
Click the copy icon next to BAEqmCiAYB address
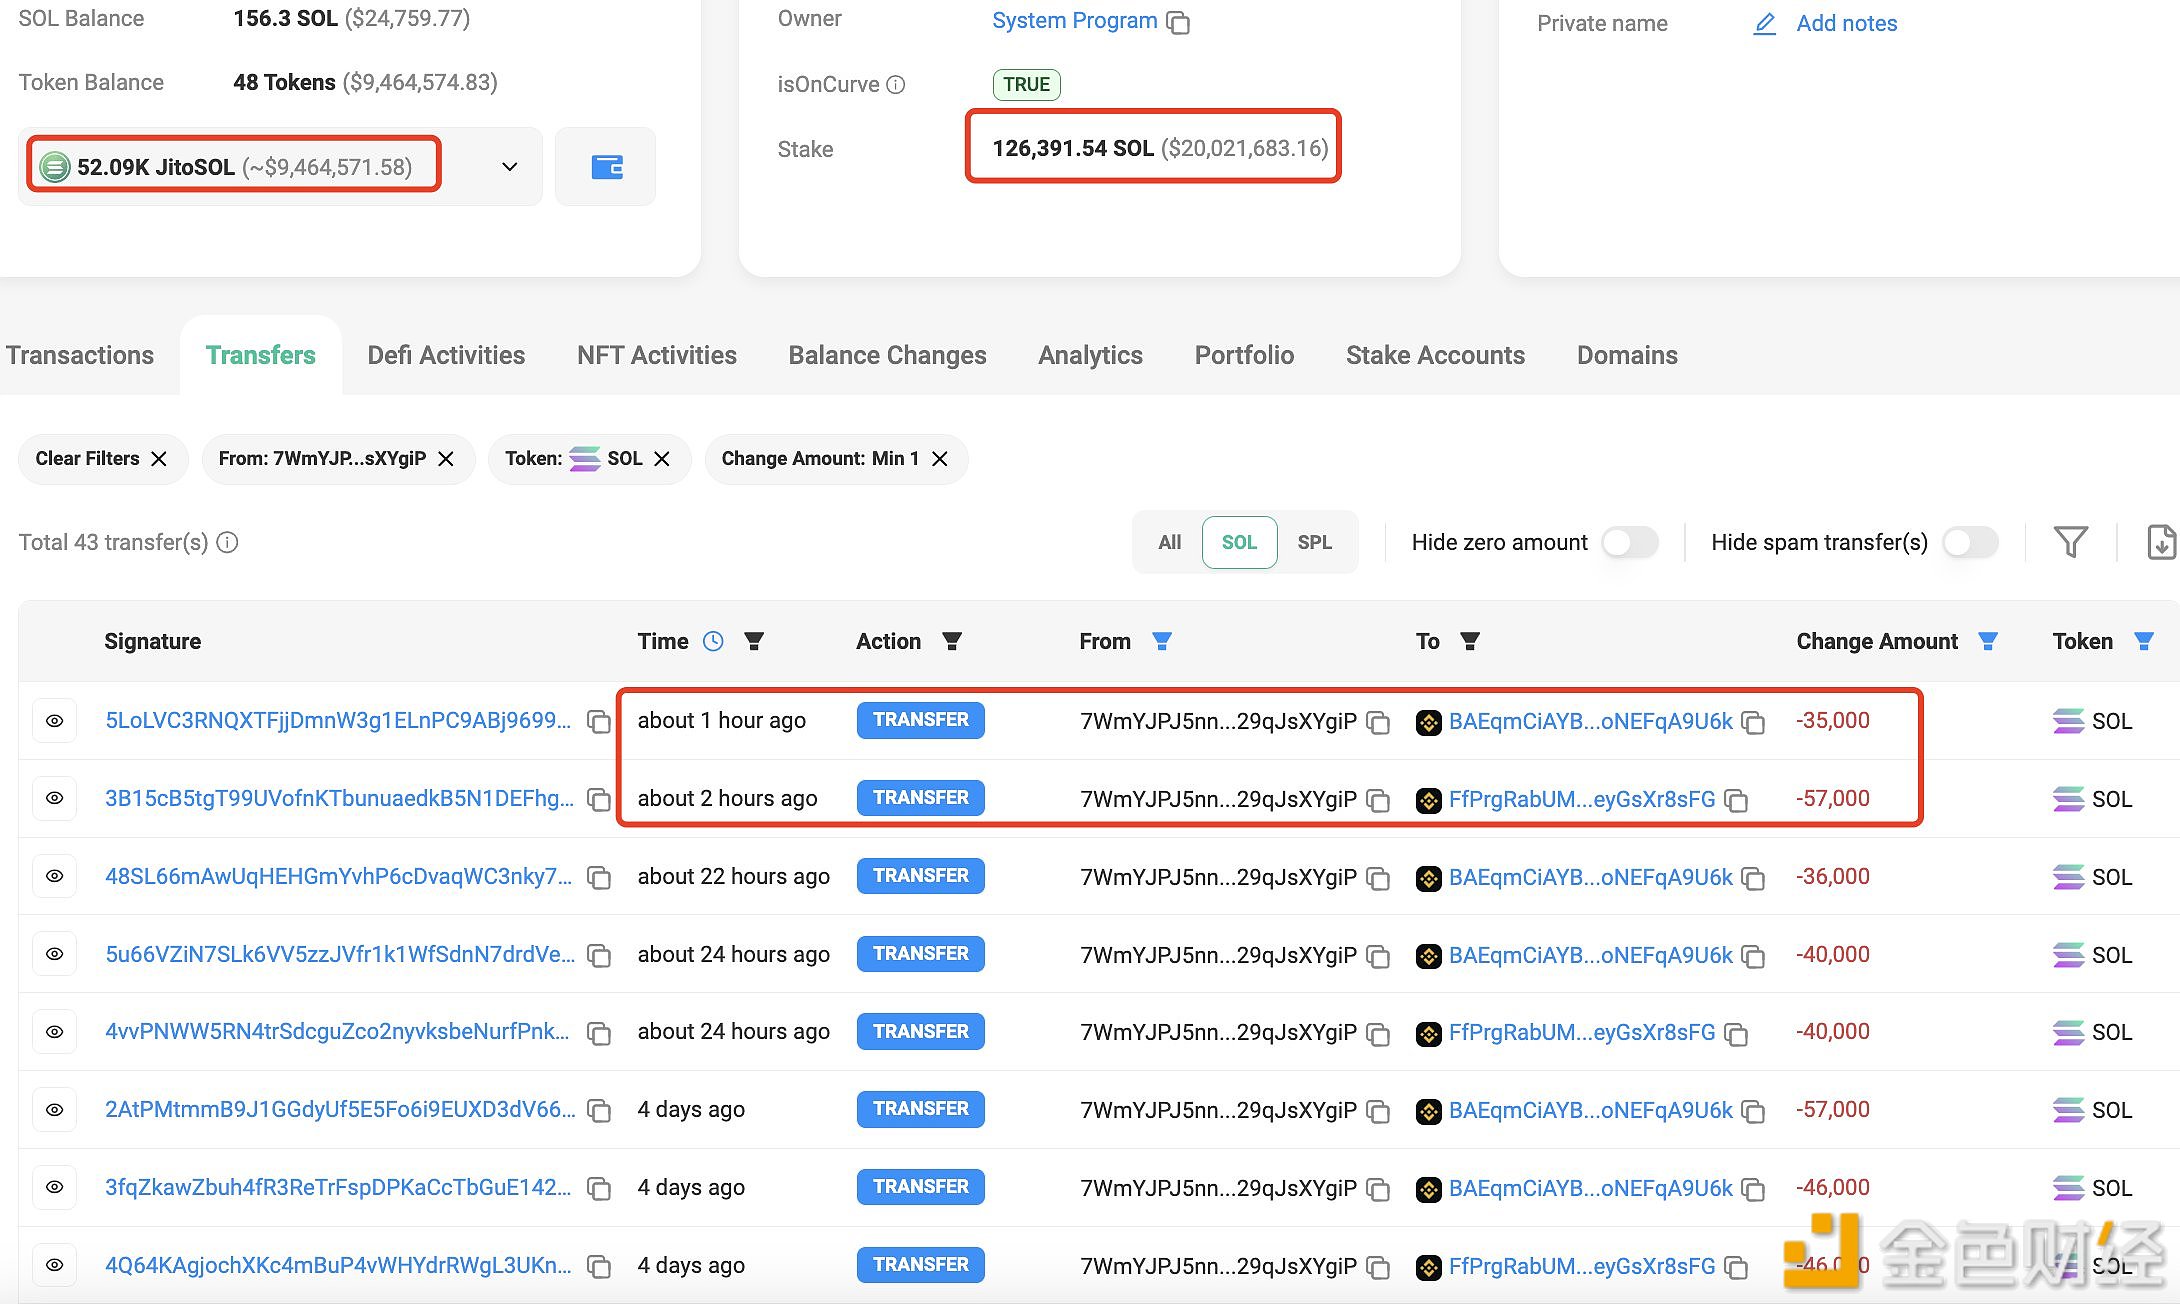point(1755,720)
